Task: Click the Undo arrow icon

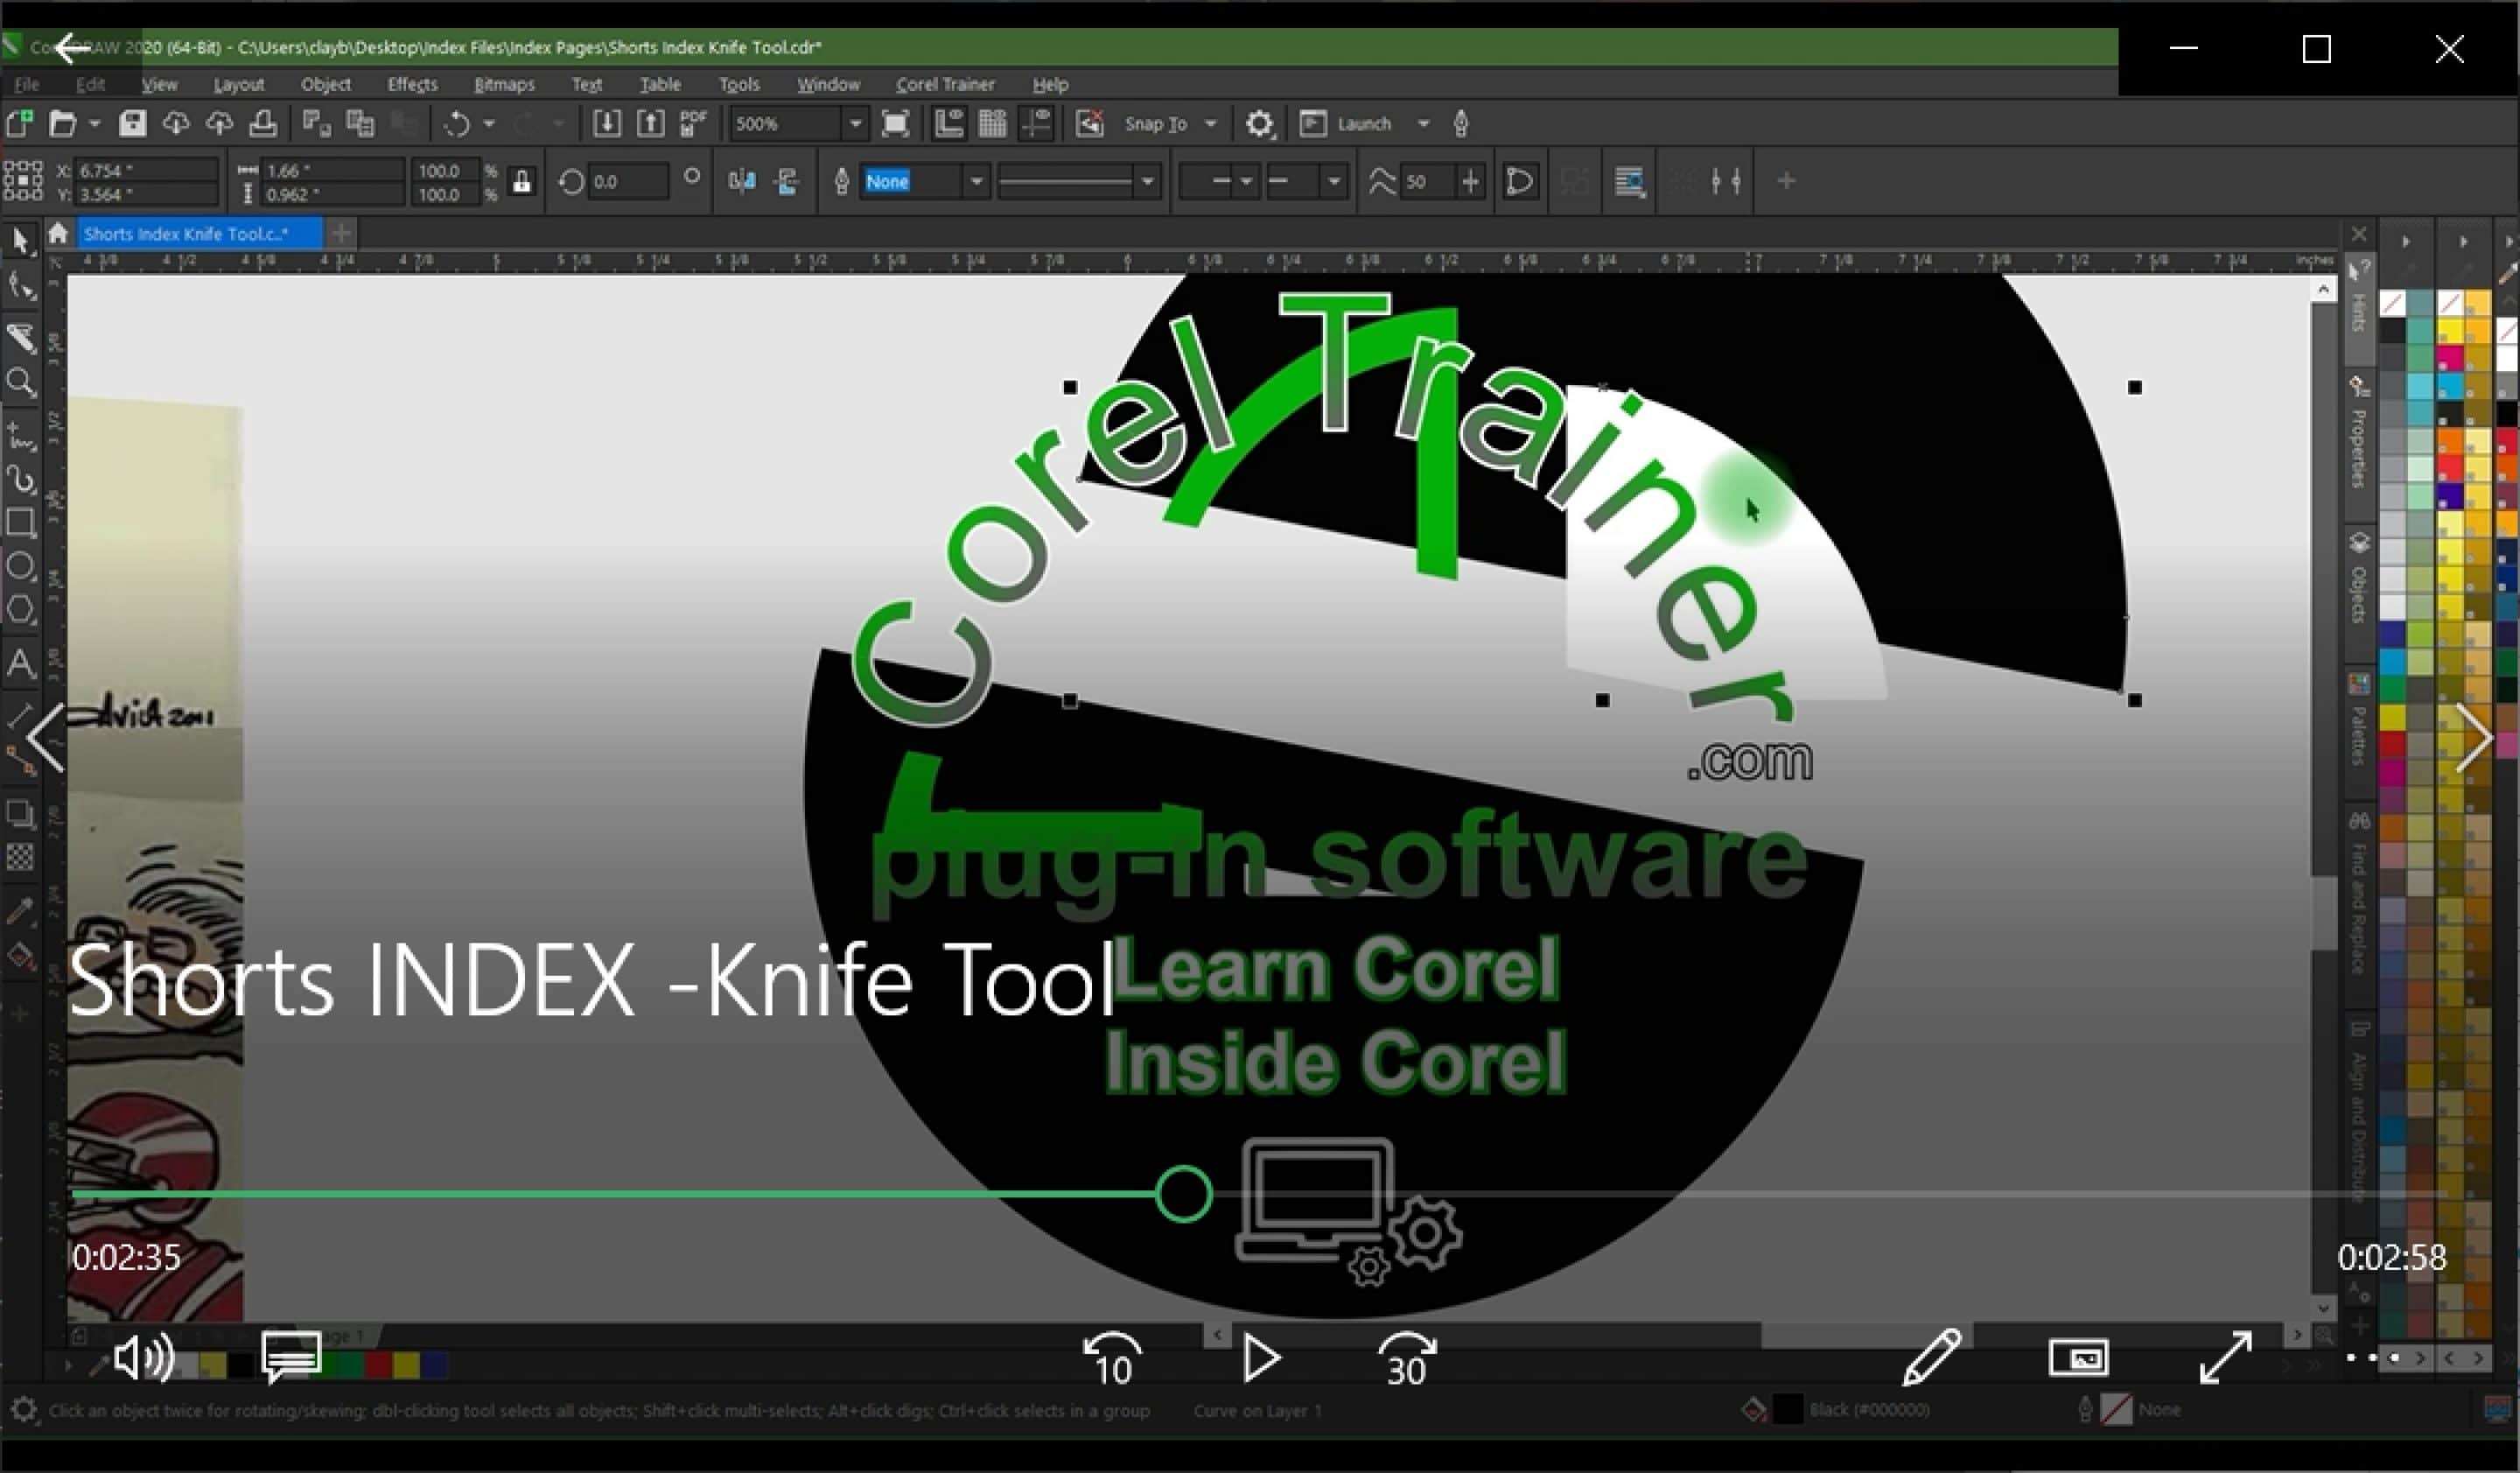Action: click(x=457, y=124)
